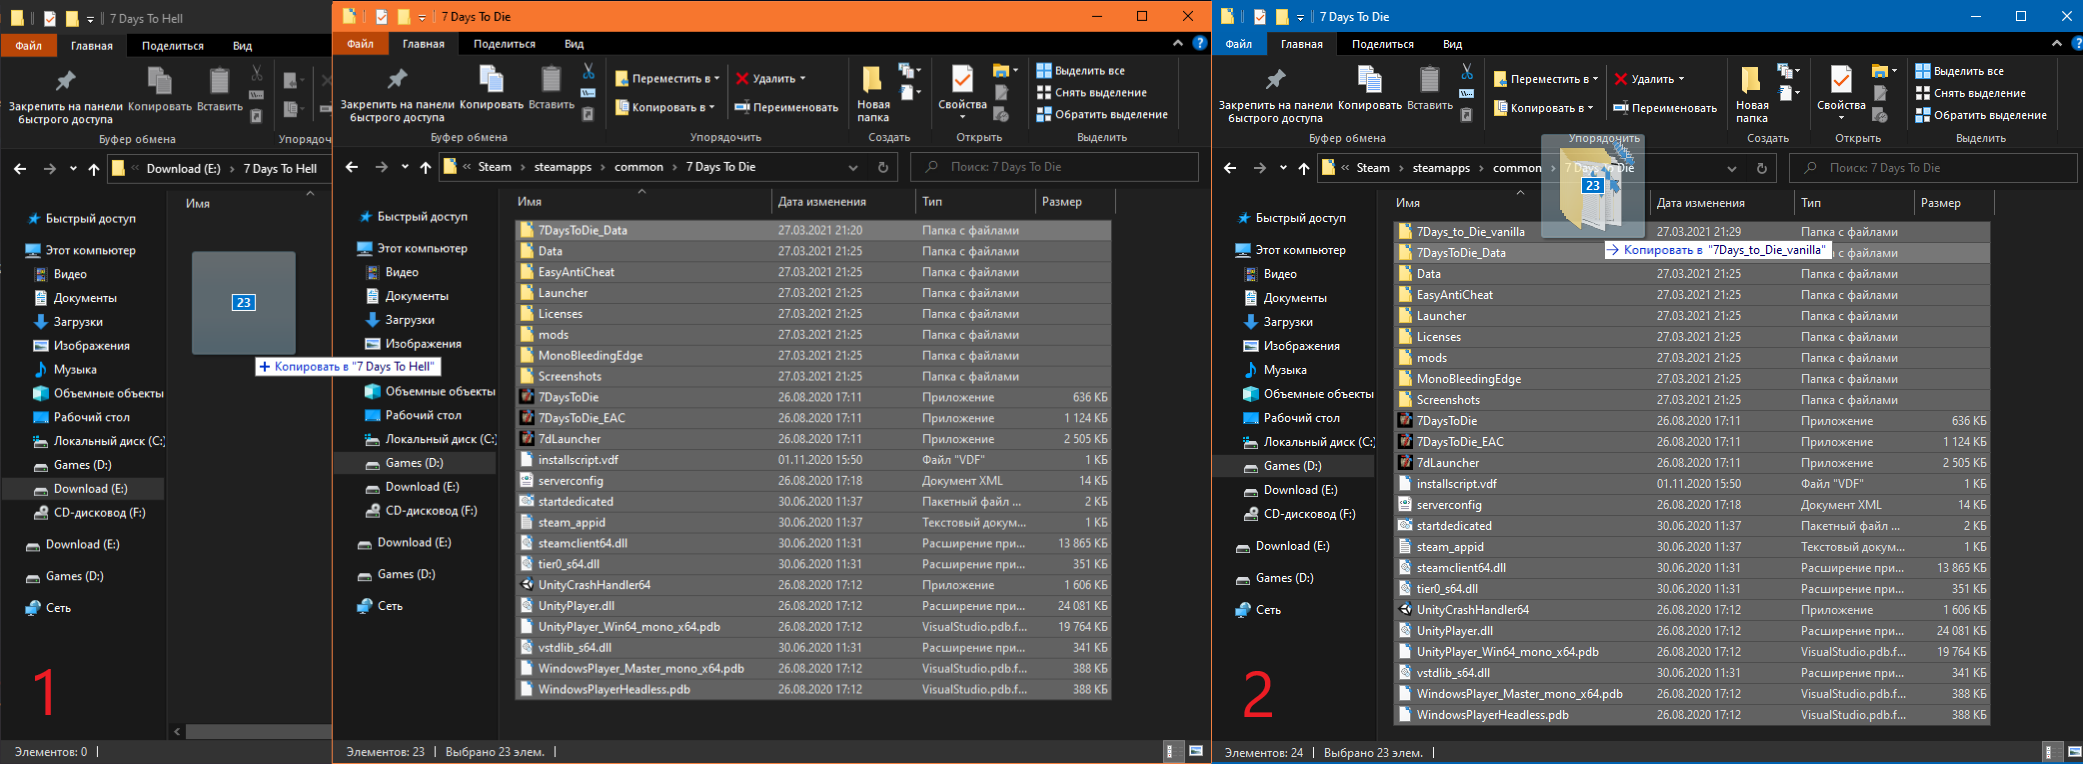Click the pin to quick access icon in the 7 Days To Hell window

pyautogui.click(x=66, y=80)
